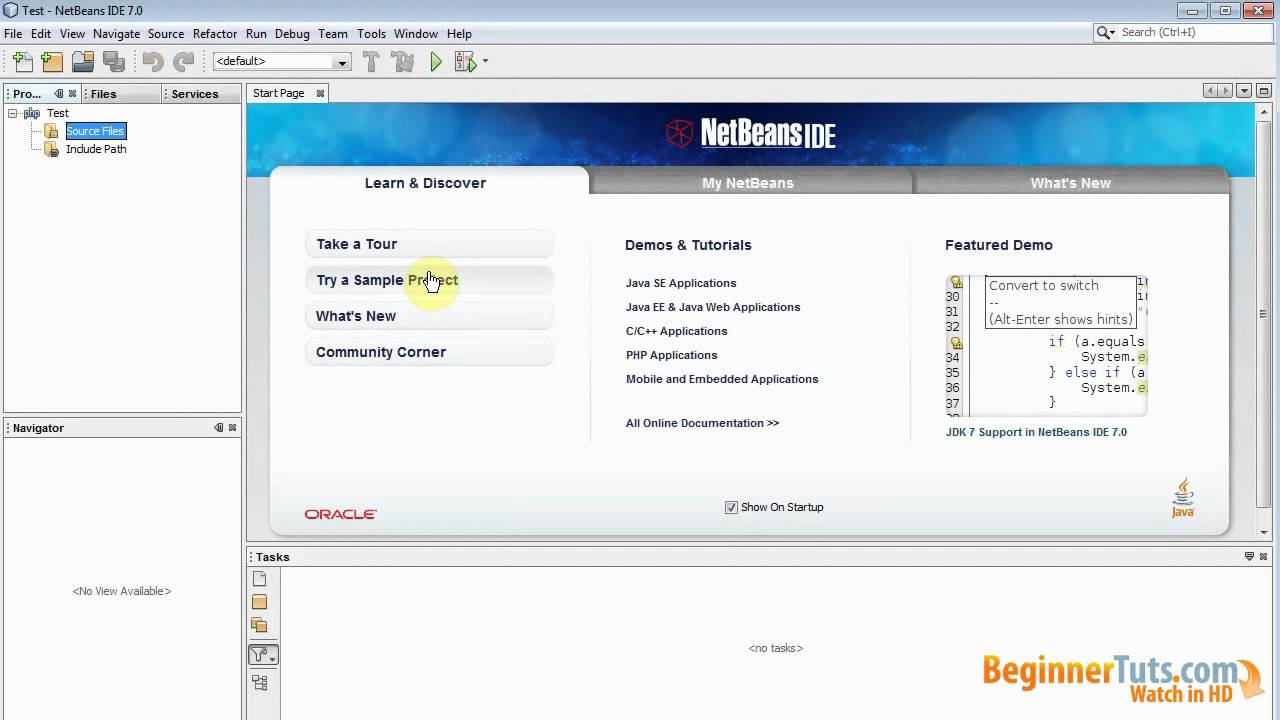Open All Online Documentation link

(x=702, y=423)
